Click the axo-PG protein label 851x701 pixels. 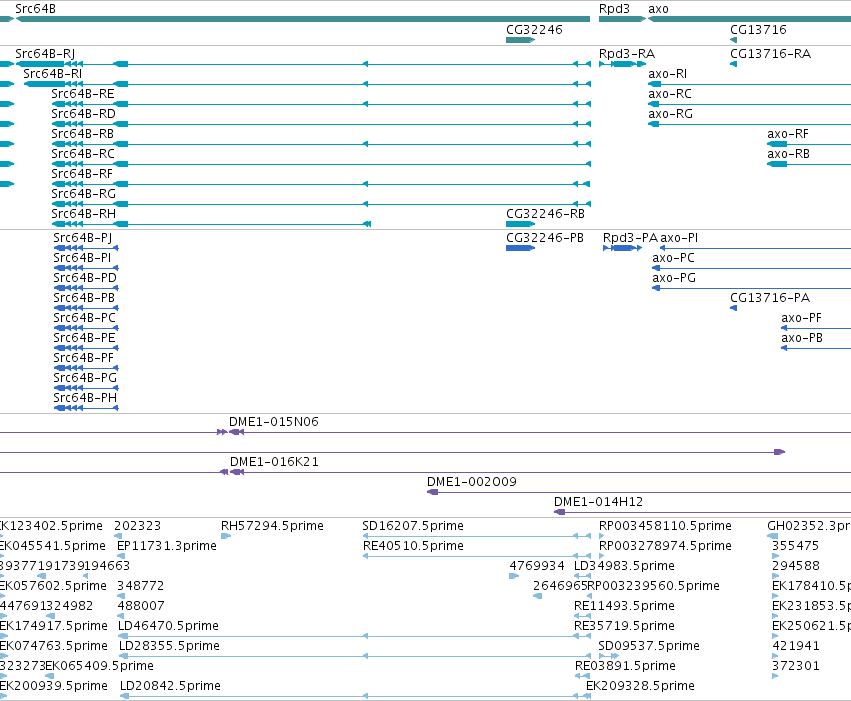coord(674,278)
